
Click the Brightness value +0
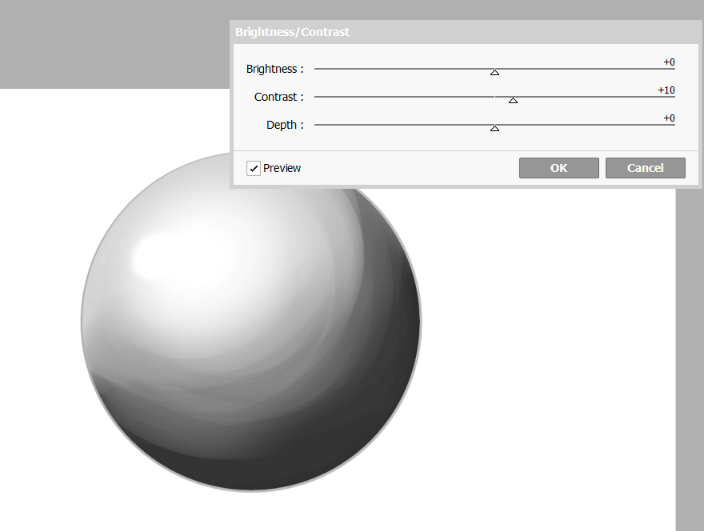pyautogui.click(x=669, y=62)
